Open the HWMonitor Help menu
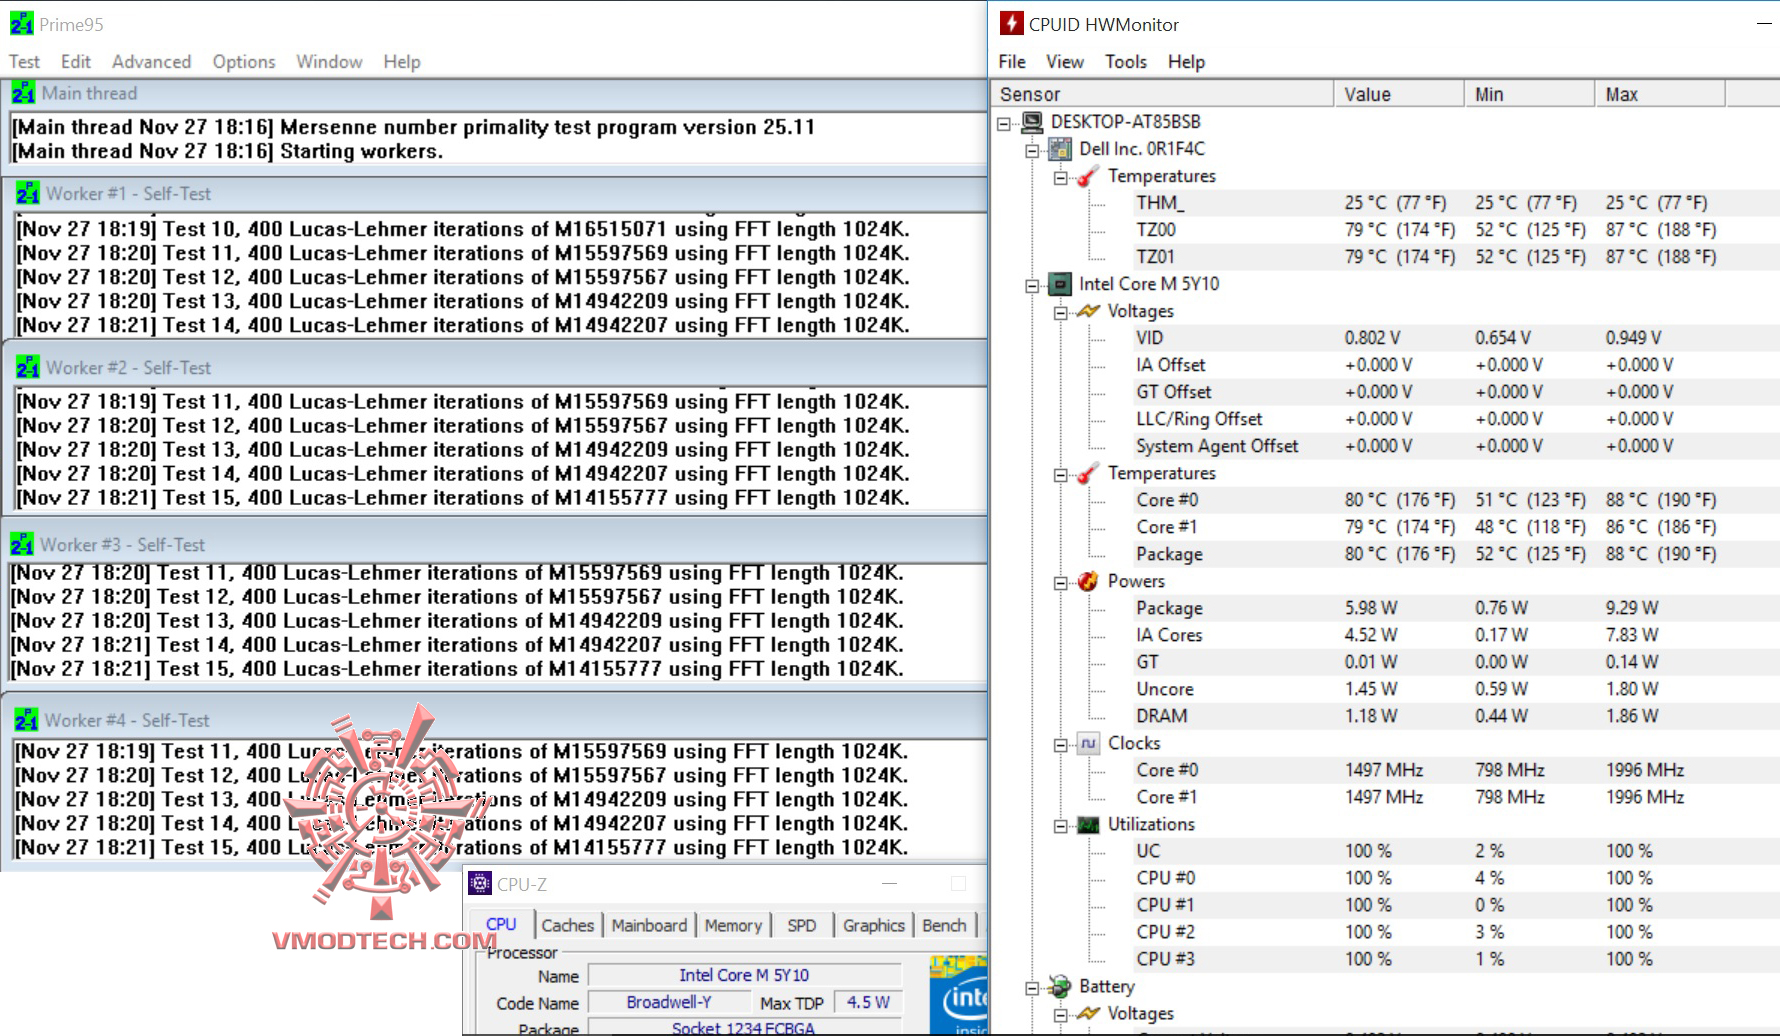This screenshot has height=1036, width=1780. (1186, 62)
